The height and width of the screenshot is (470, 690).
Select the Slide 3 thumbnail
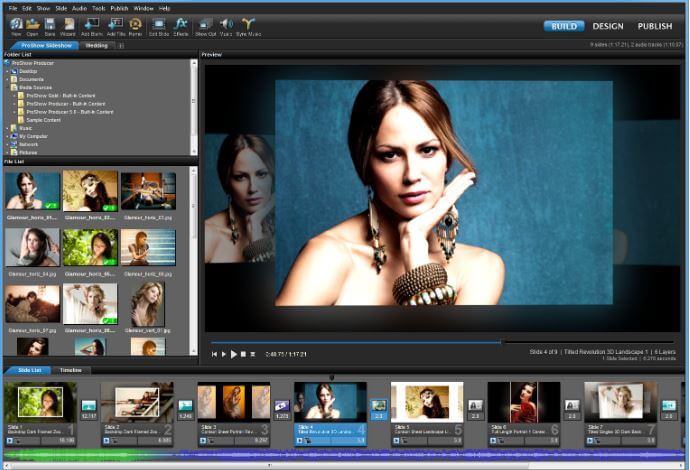point(234,402)
